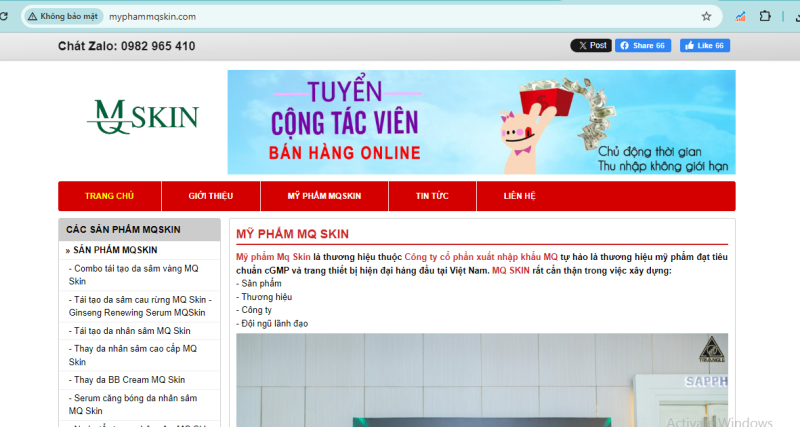This screenshot has width=800, height=427.
Task: Select the 'MỸ PHẨM MQ SKIN' heading
Action: [x=292, y=234]
